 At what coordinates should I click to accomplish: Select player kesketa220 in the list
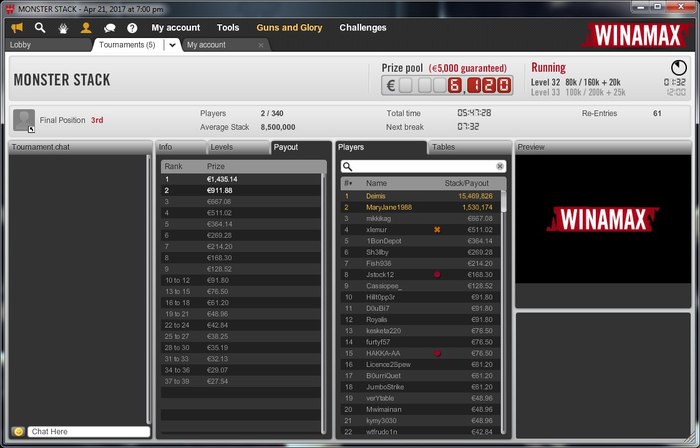coord(421,331)
